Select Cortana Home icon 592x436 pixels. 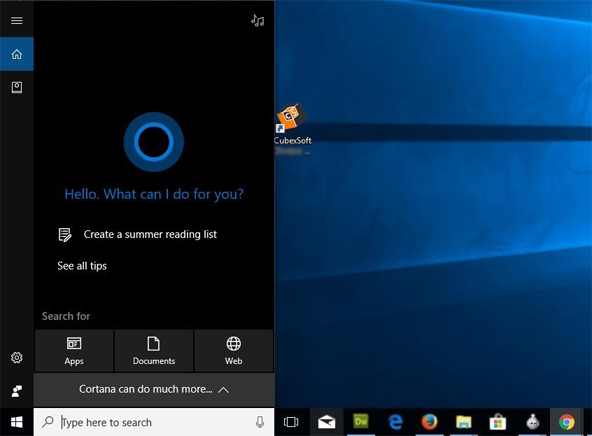[17, 54]
